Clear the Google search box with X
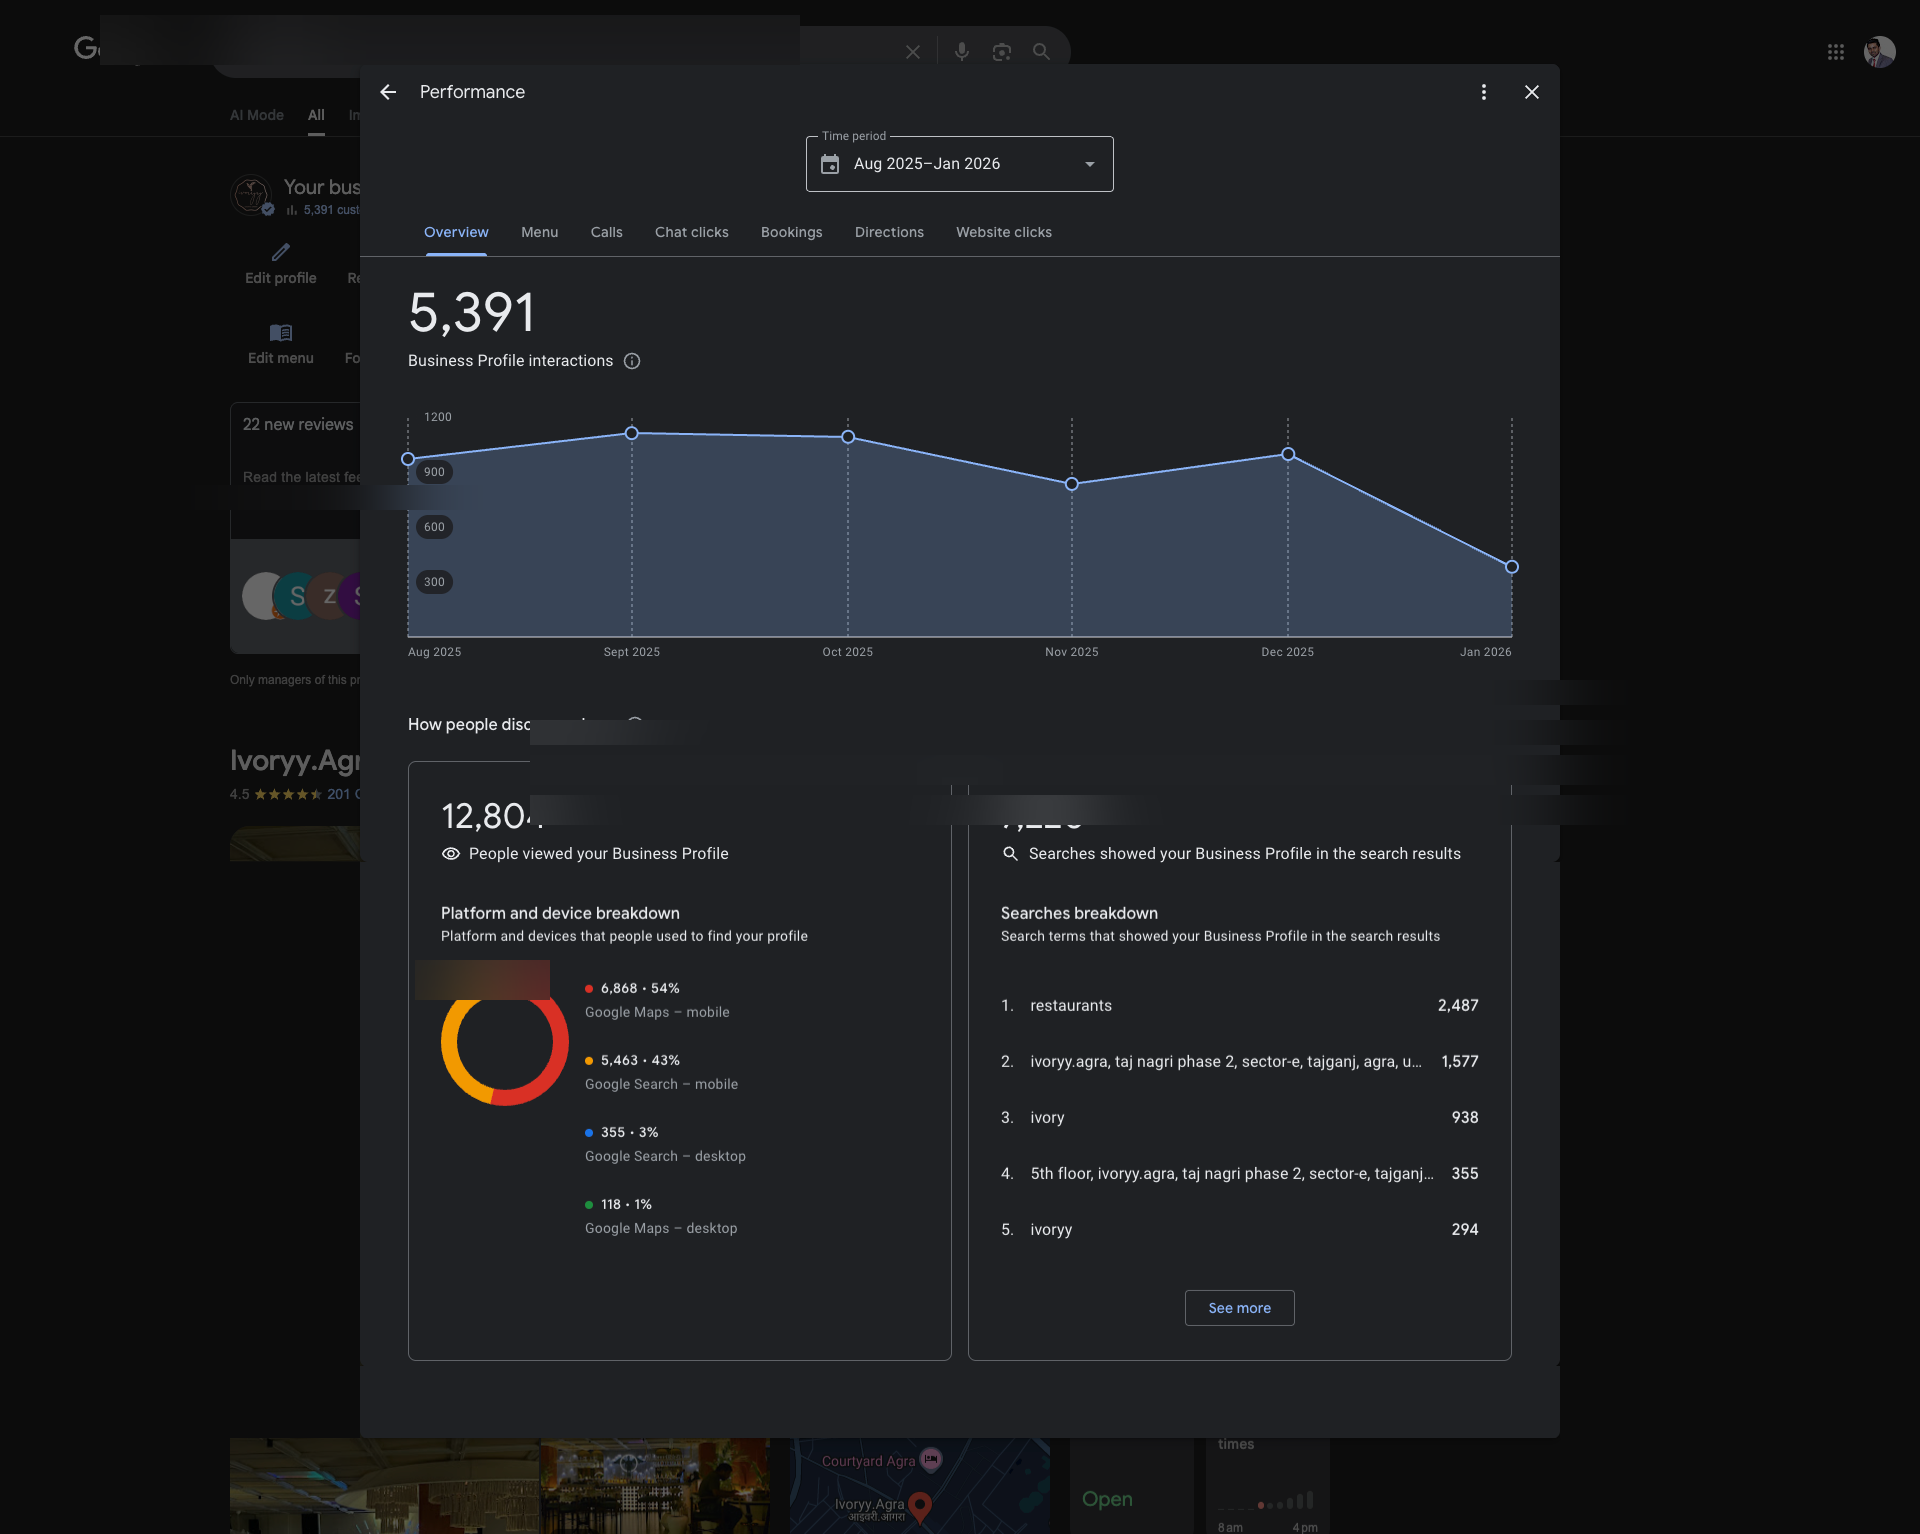 tap(913, 52)
